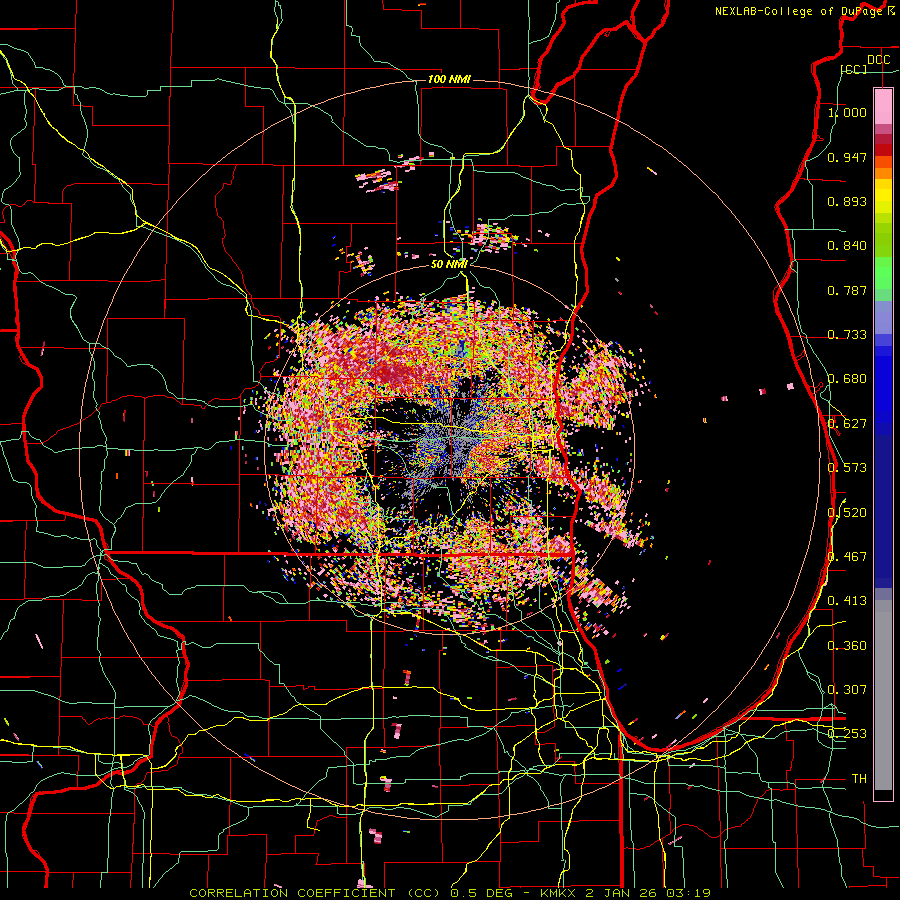This screenshot has height=900, width=900.
Task: Select the 0.627 scale value
Action: 847,424
